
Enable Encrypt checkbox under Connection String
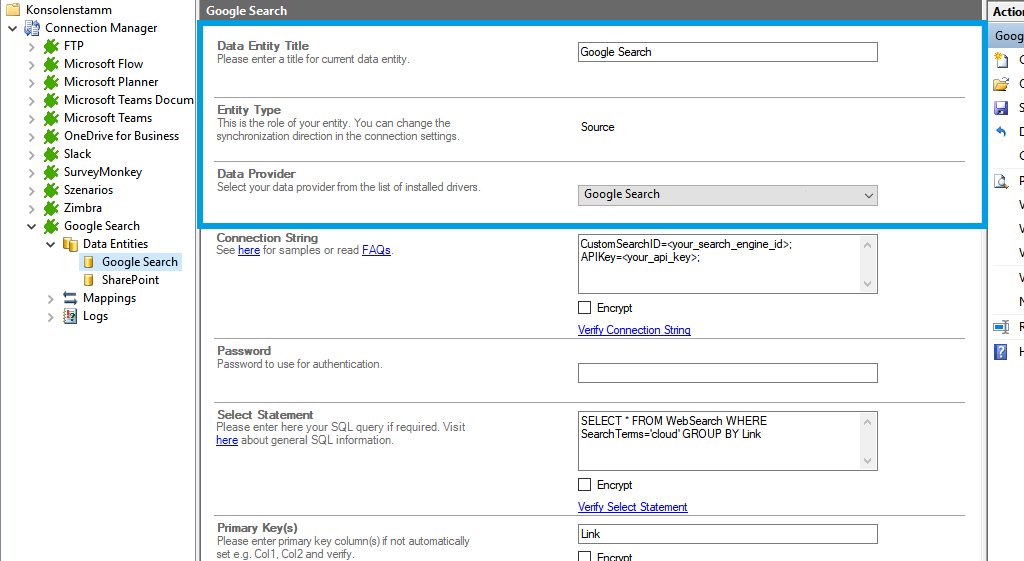(585, 308)
